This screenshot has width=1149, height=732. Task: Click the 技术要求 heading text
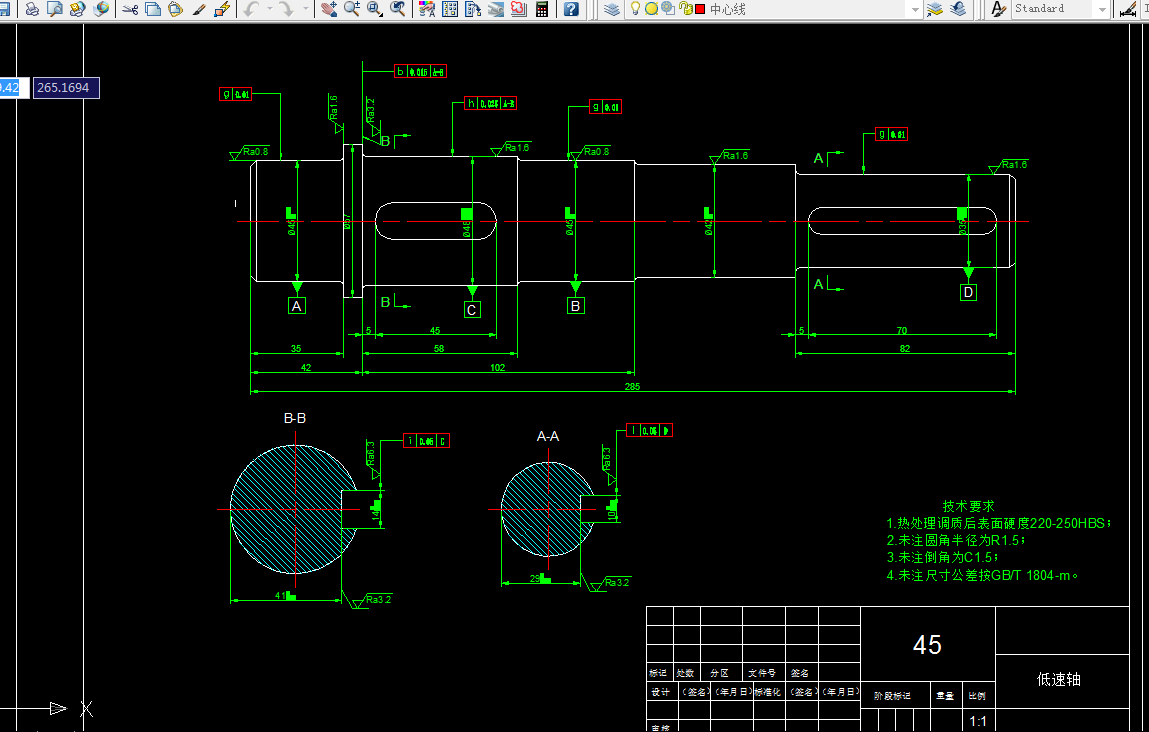968,506
